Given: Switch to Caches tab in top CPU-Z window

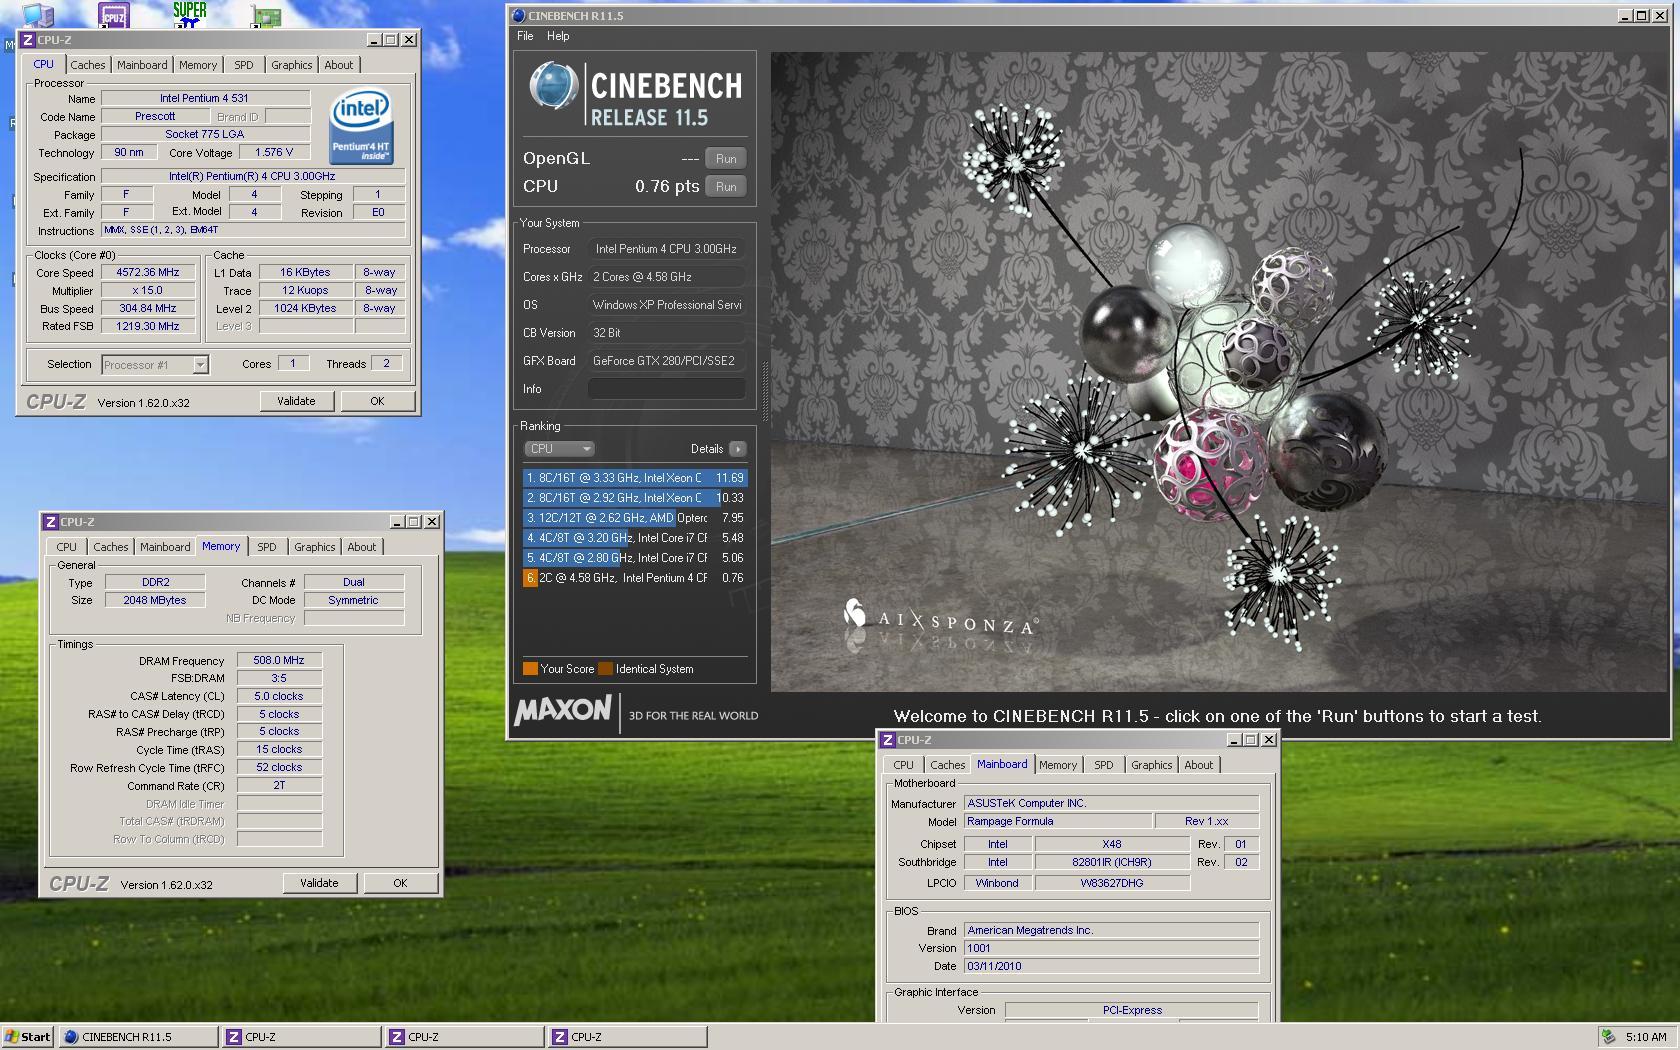Looking at the screenshot, I should (x=88, y=65).
